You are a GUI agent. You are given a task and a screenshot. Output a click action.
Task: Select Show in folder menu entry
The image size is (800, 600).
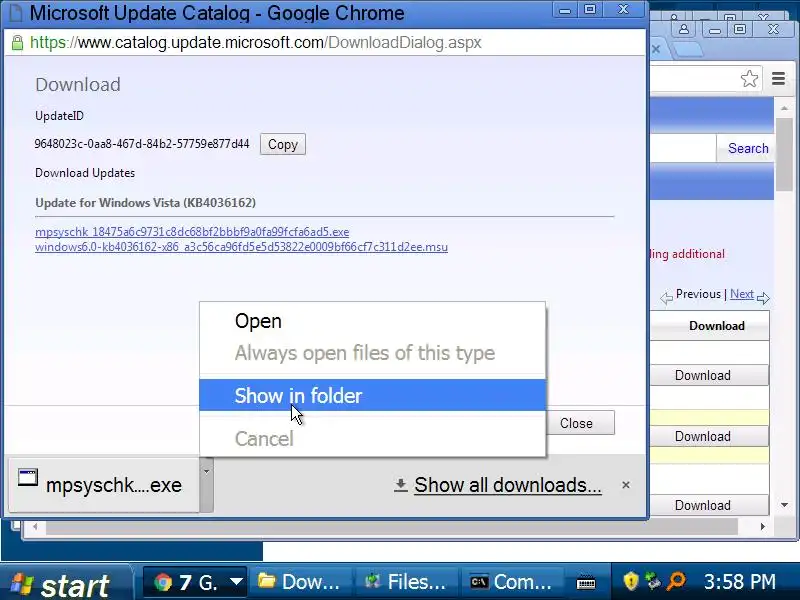click(x=372, y=395)
